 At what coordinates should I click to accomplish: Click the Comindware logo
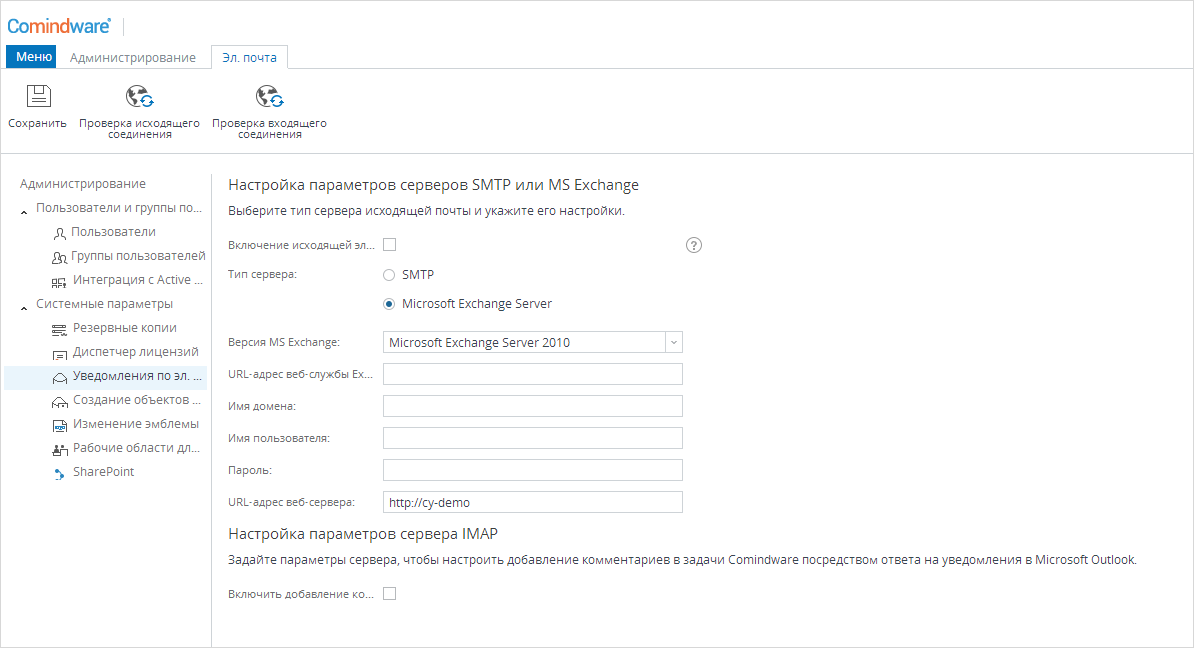click(59, 26)
